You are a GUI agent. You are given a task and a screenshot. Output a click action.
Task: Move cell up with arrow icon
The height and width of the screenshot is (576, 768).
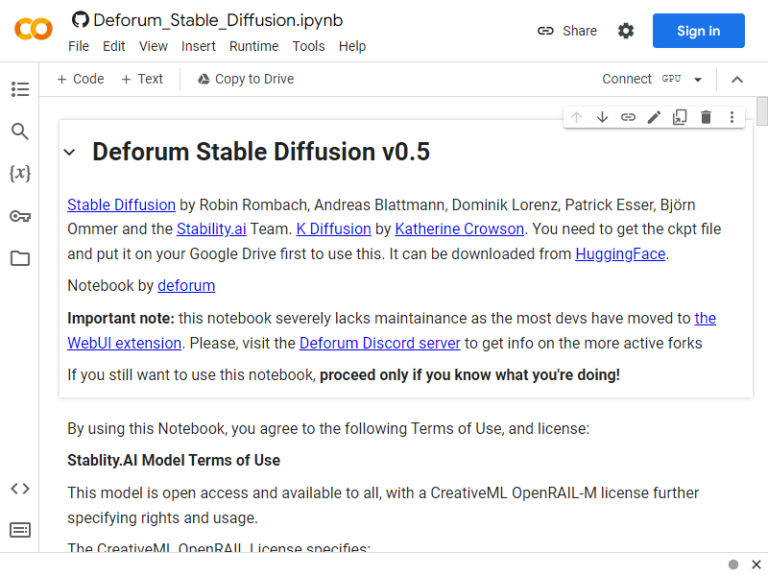tap(576, 117)
